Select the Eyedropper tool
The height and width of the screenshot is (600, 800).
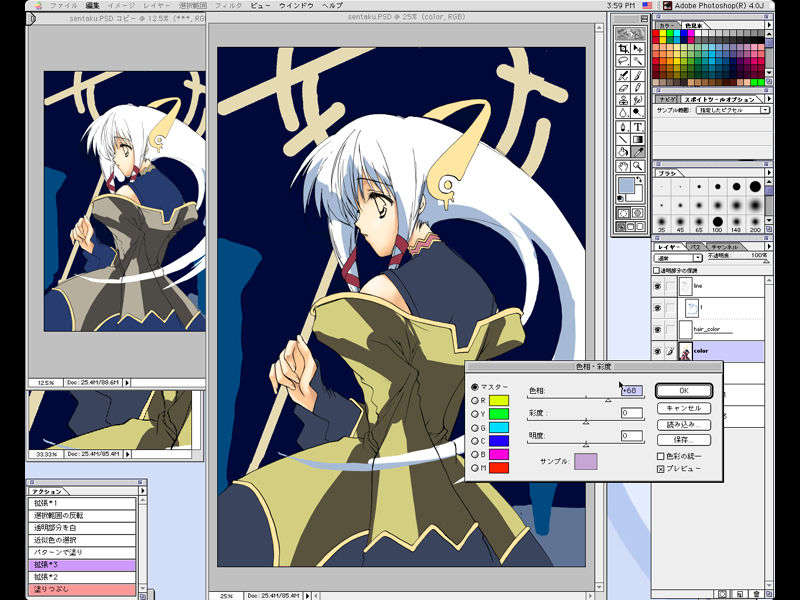click(x=638, y=152)
